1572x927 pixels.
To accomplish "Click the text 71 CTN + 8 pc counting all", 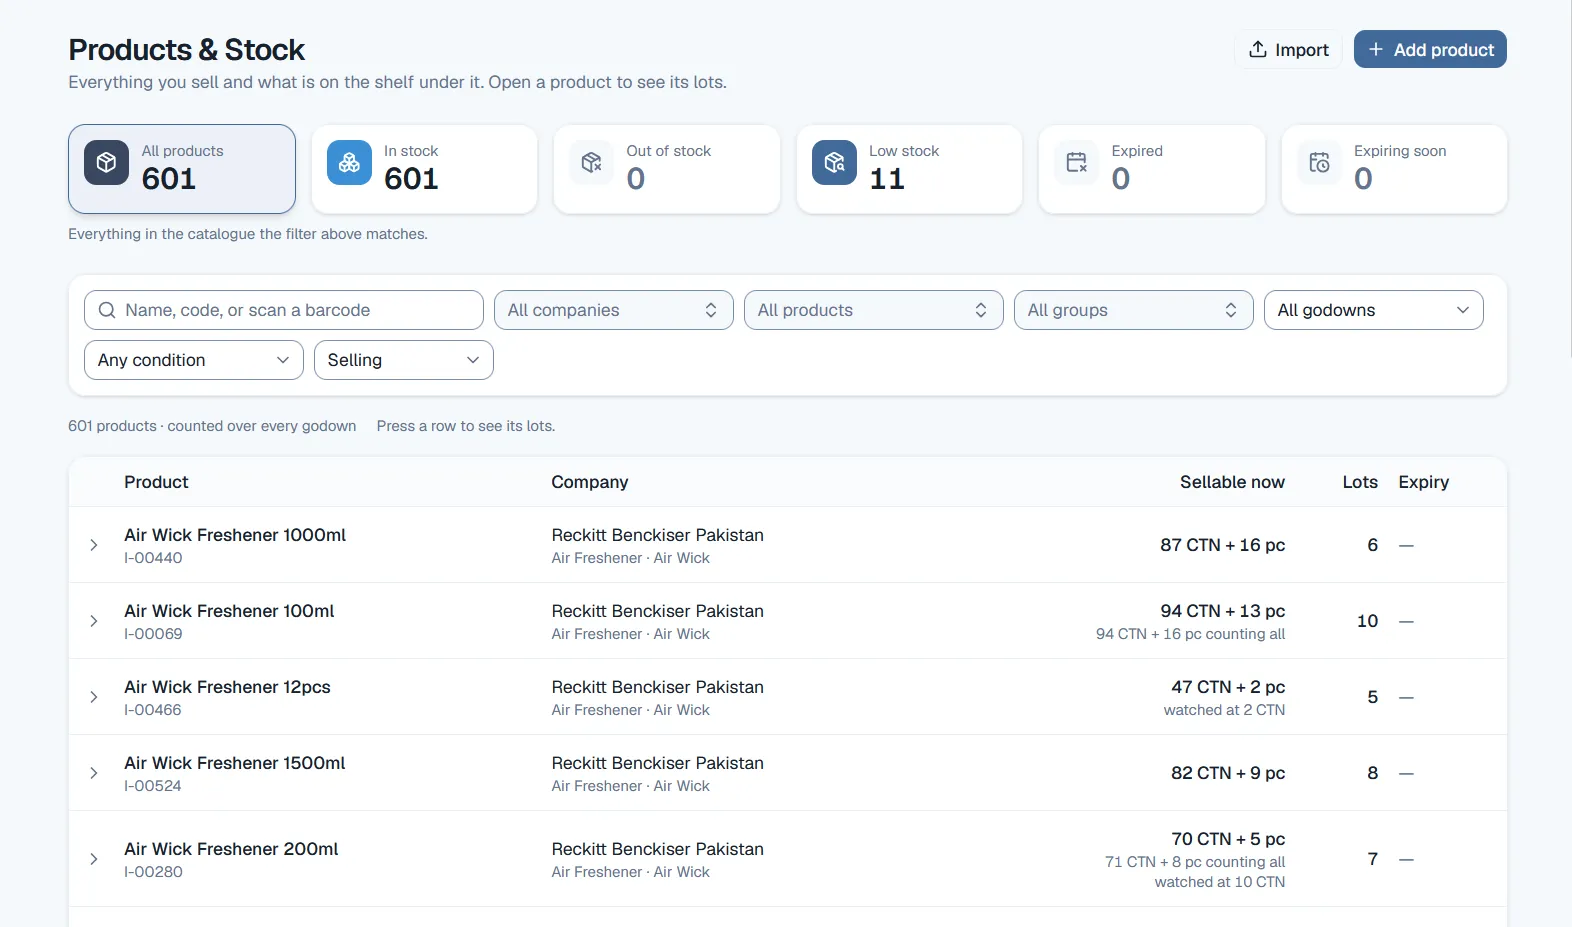I will (x=1195, y=862).
